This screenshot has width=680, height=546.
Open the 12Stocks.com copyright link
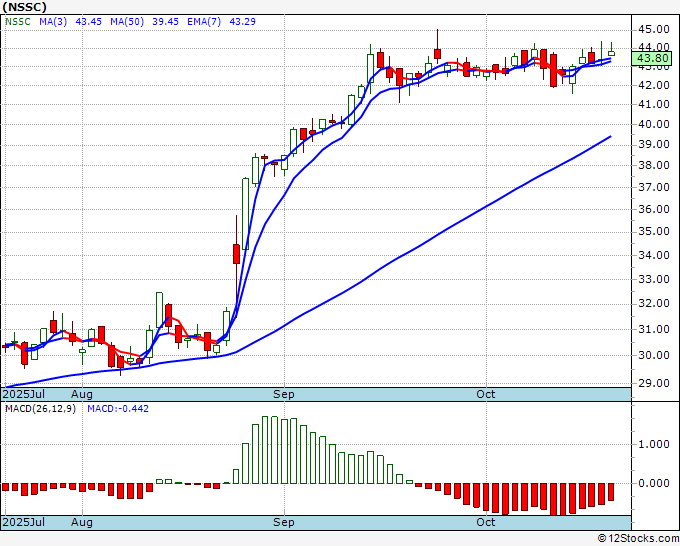638,539
